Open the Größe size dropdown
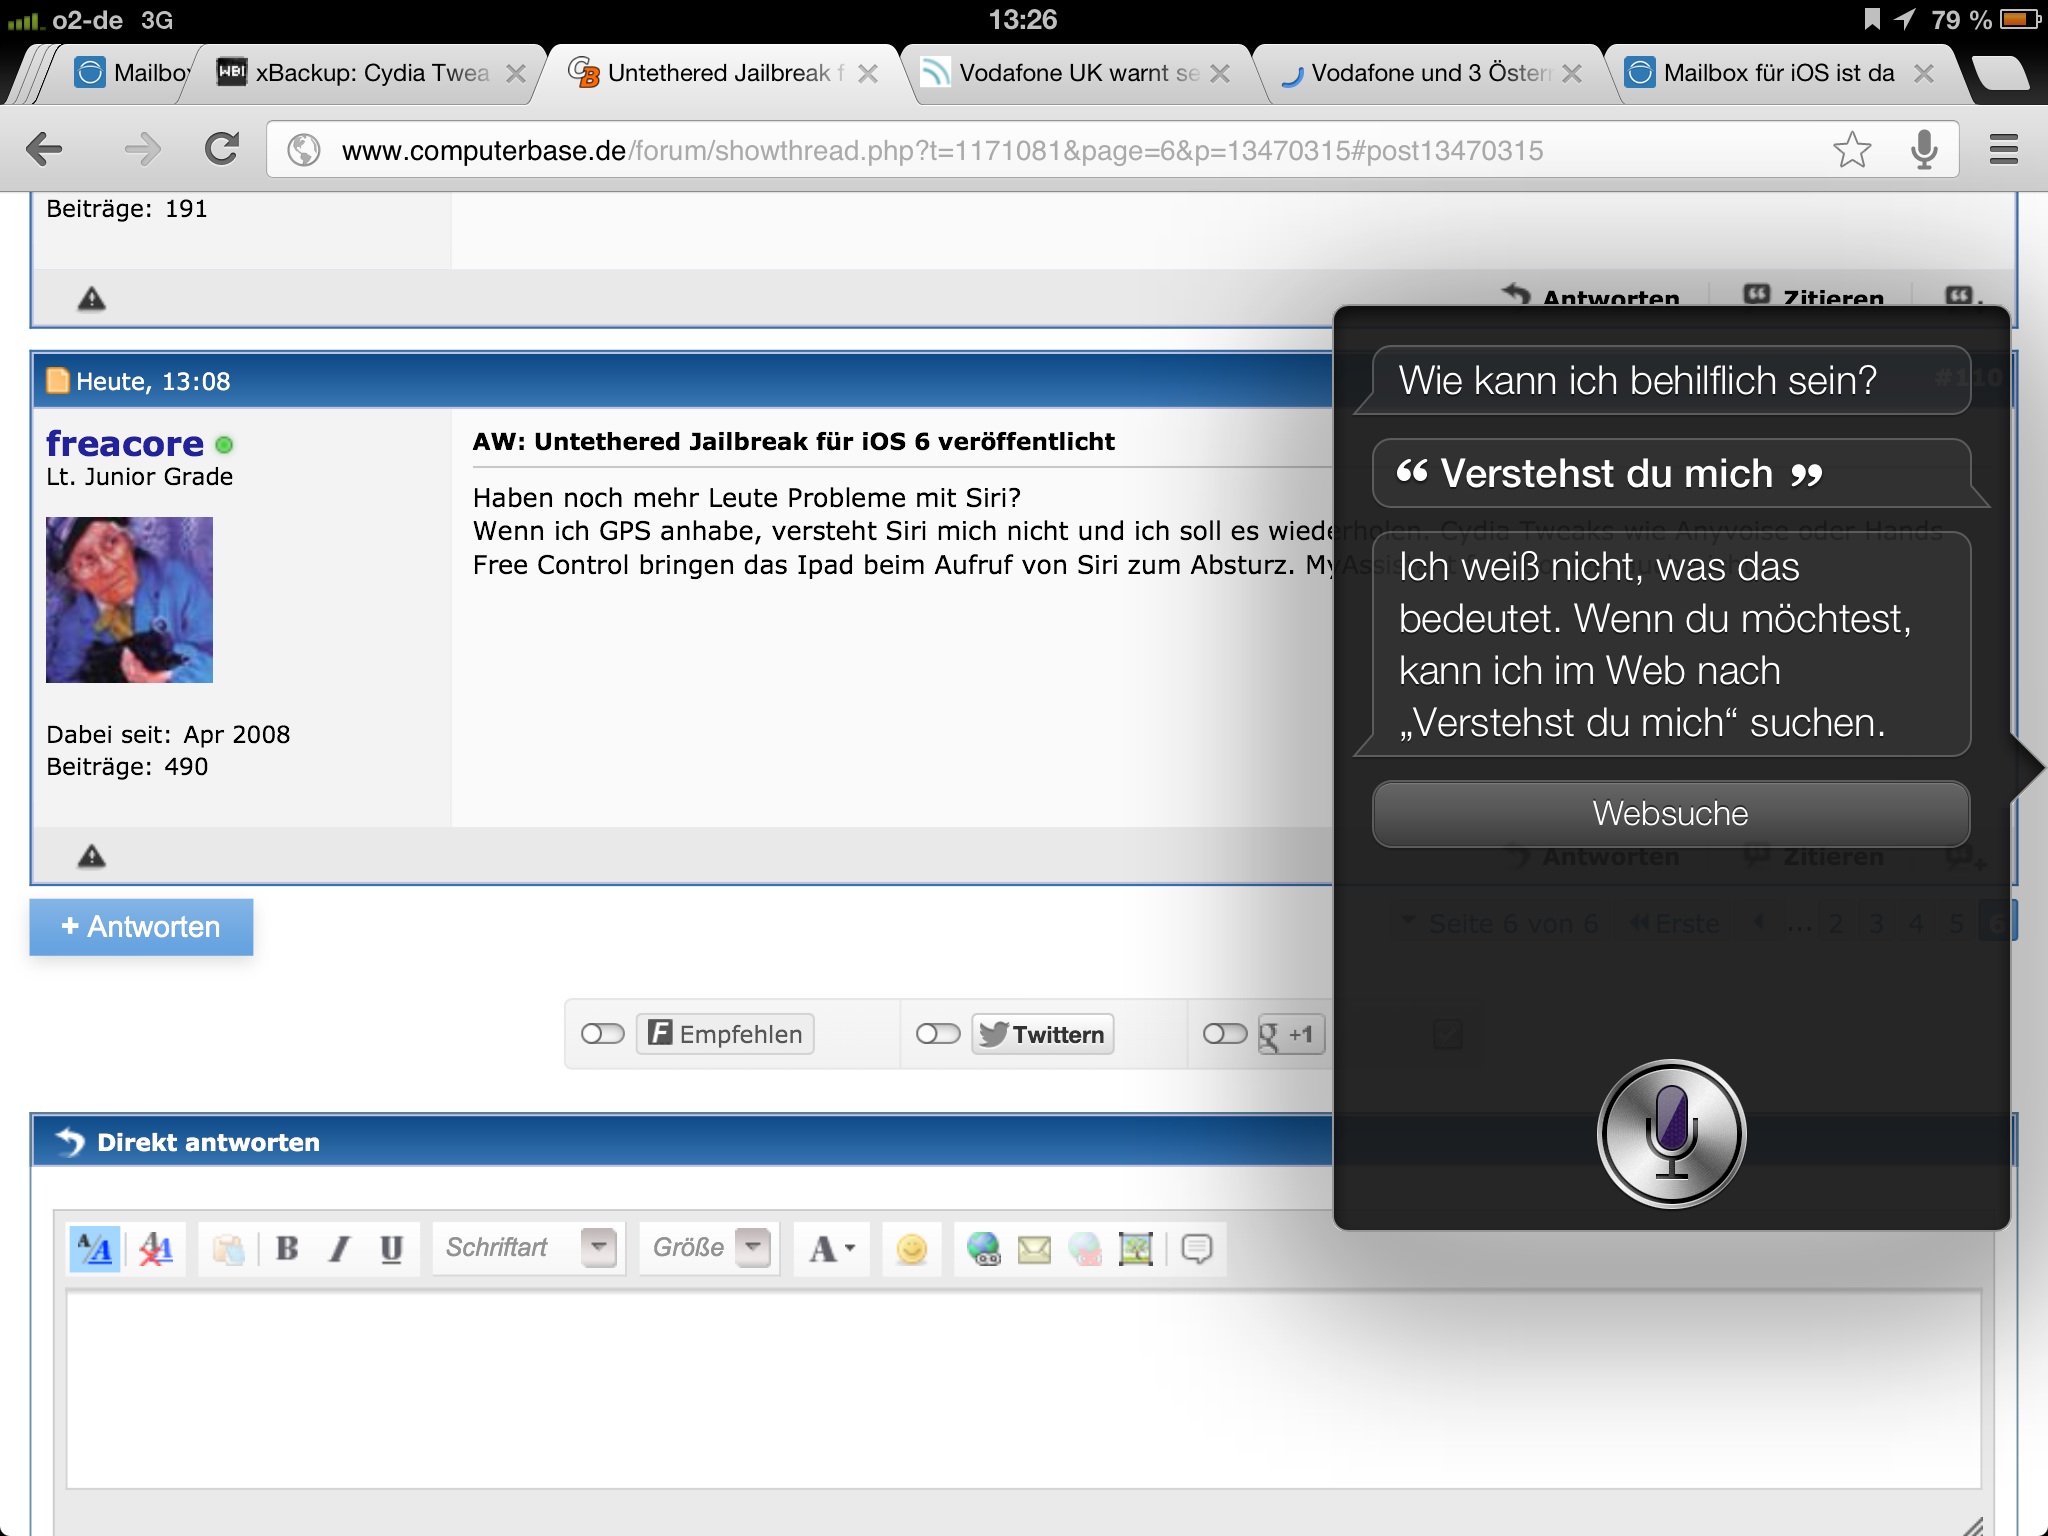The height and width of the screenshot is (1536, 2048). [x=753, y=1247]
